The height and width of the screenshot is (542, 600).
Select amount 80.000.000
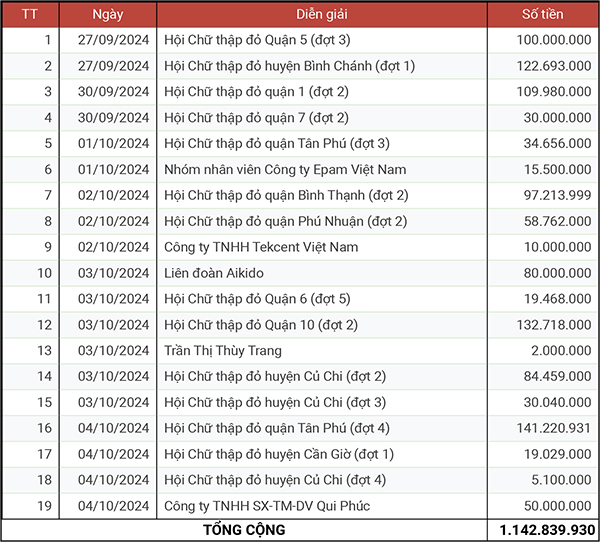[558, 273]
